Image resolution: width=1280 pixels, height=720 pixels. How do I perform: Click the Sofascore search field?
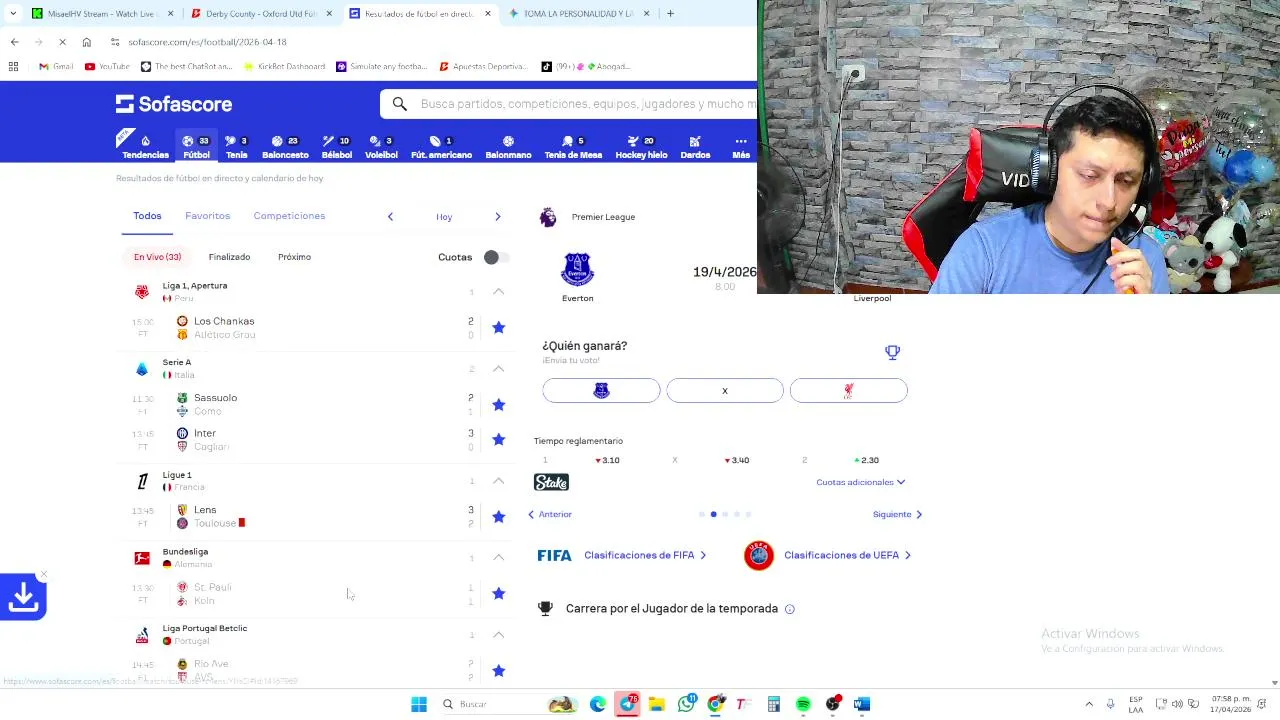tap(587, 104)
